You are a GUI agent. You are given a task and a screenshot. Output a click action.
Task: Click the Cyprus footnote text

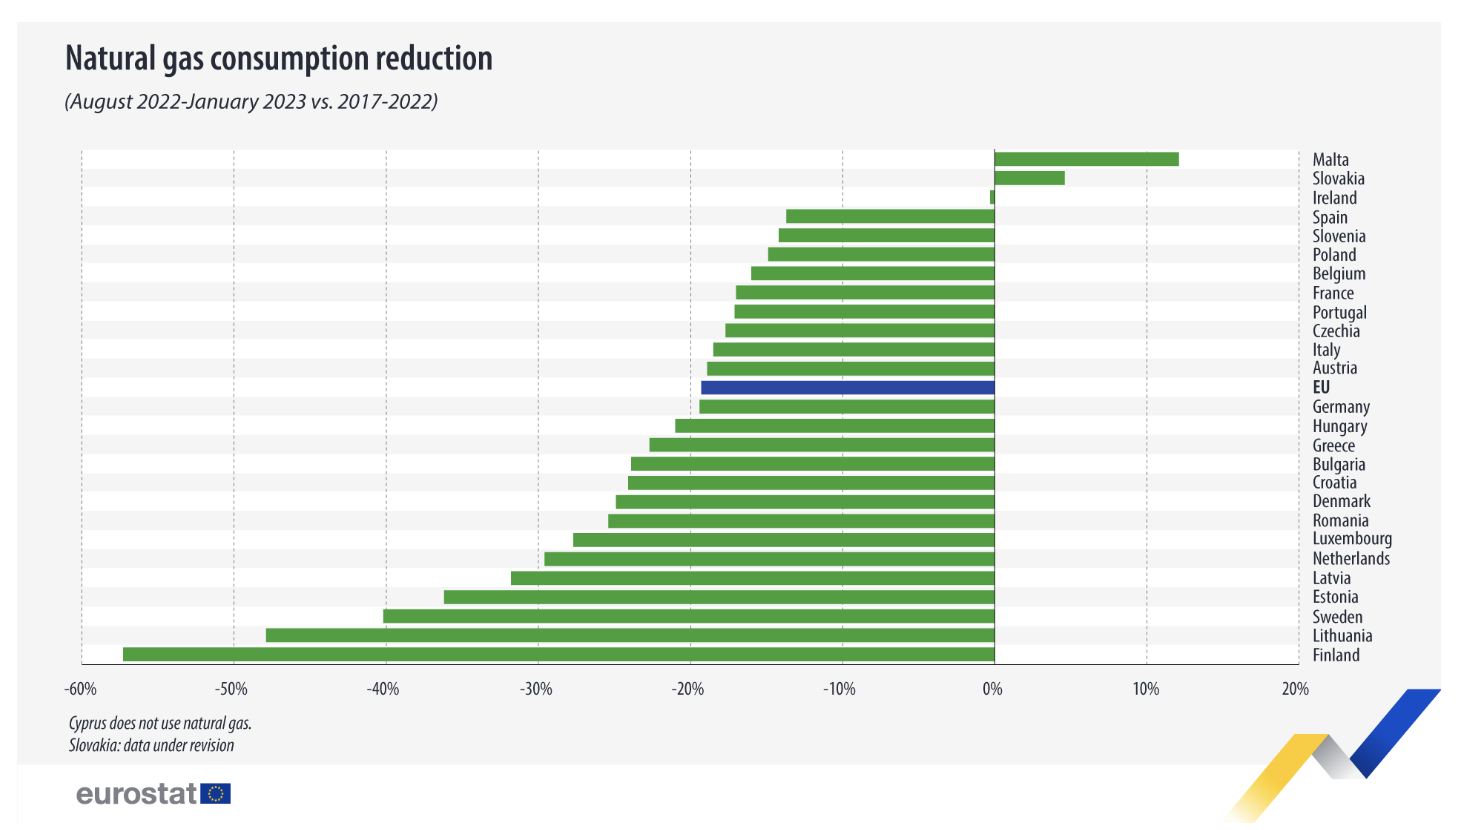[160, 722]
